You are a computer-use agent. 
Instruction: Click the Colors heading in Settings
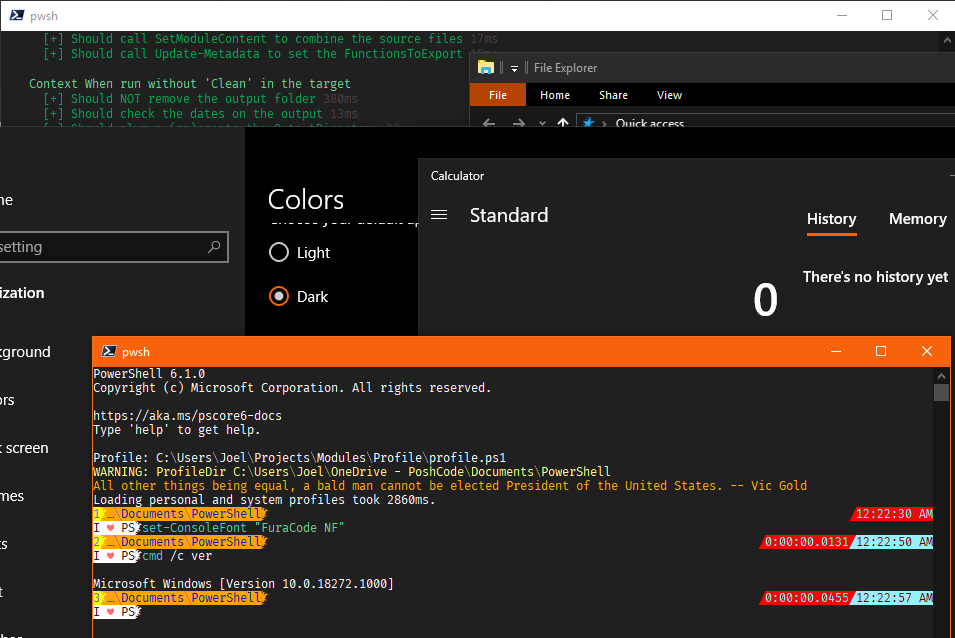point(306,200)
